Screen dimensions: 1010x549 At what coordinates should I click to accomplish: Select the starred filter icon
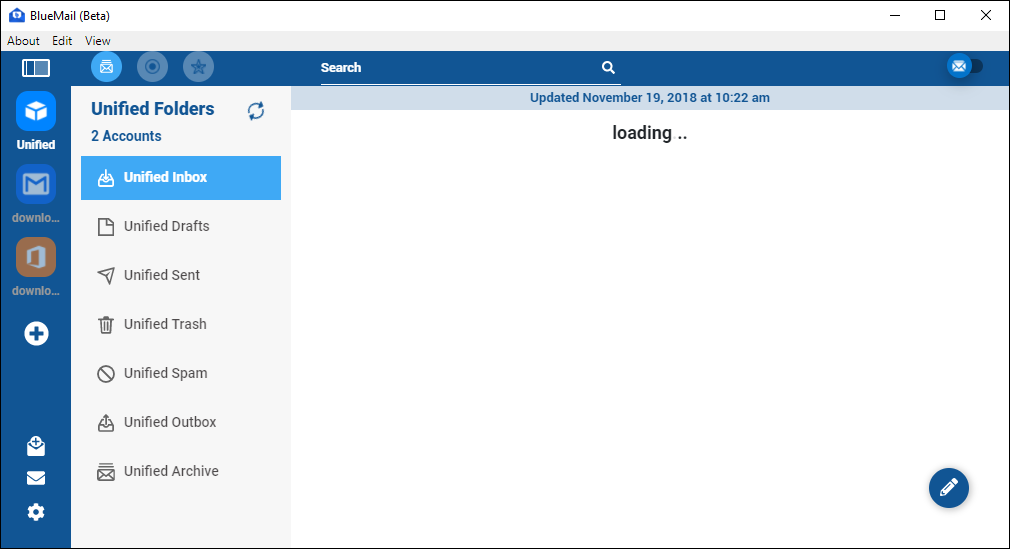pyautogui.click(x=198, y=67)
